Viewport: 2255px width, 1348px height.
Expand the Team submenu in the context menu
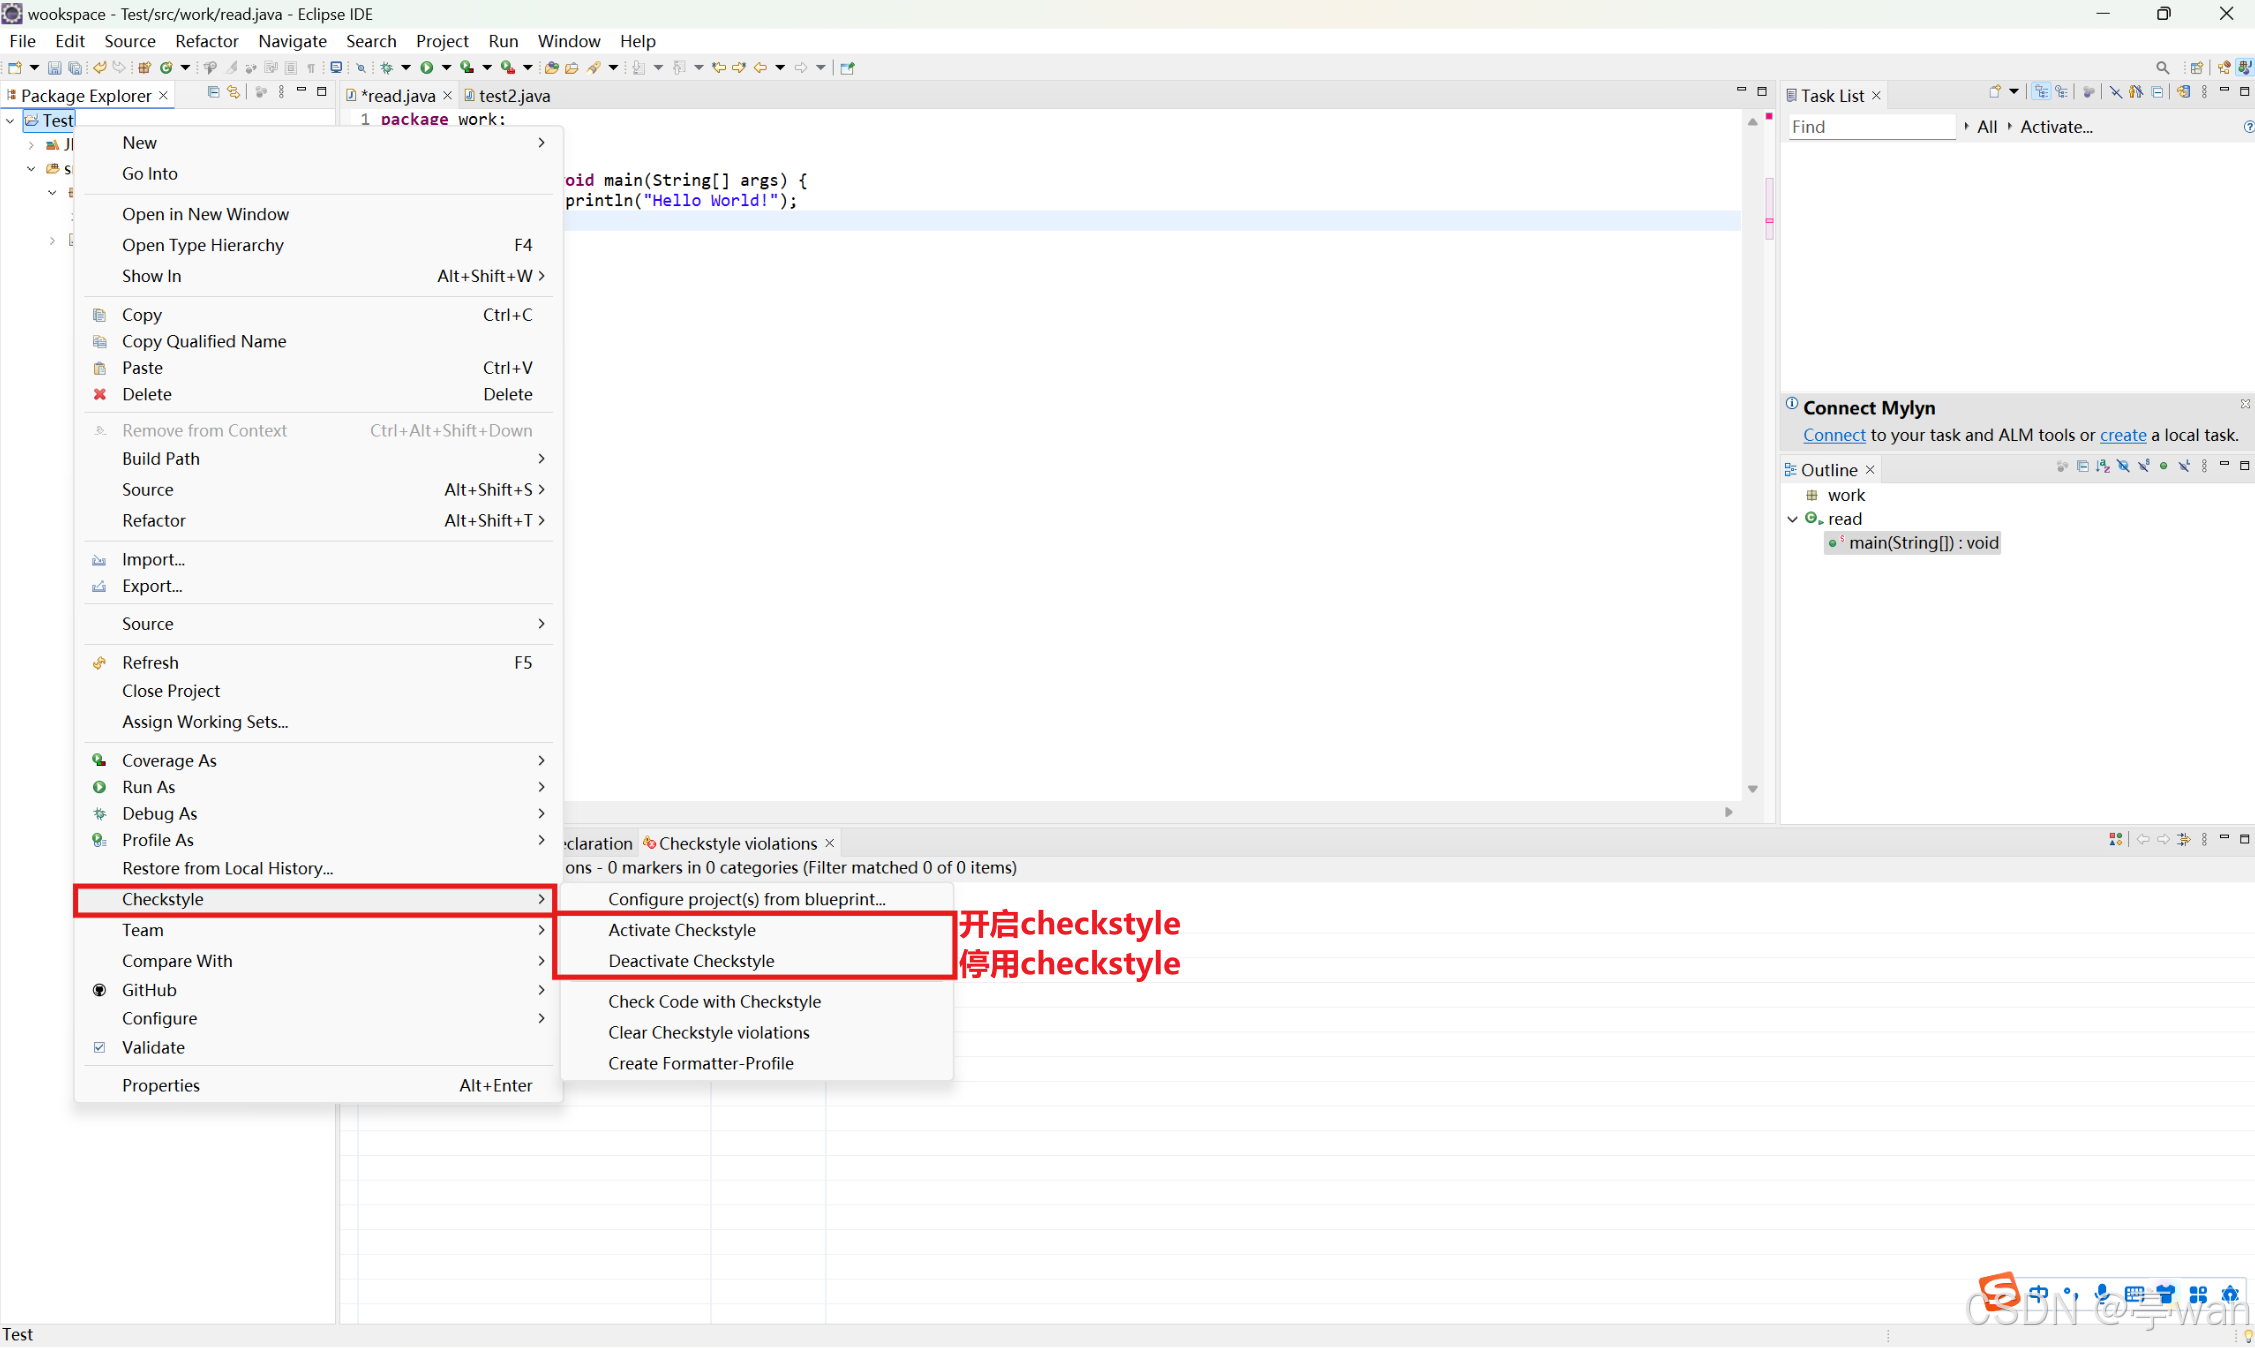(x=143, y=930)
